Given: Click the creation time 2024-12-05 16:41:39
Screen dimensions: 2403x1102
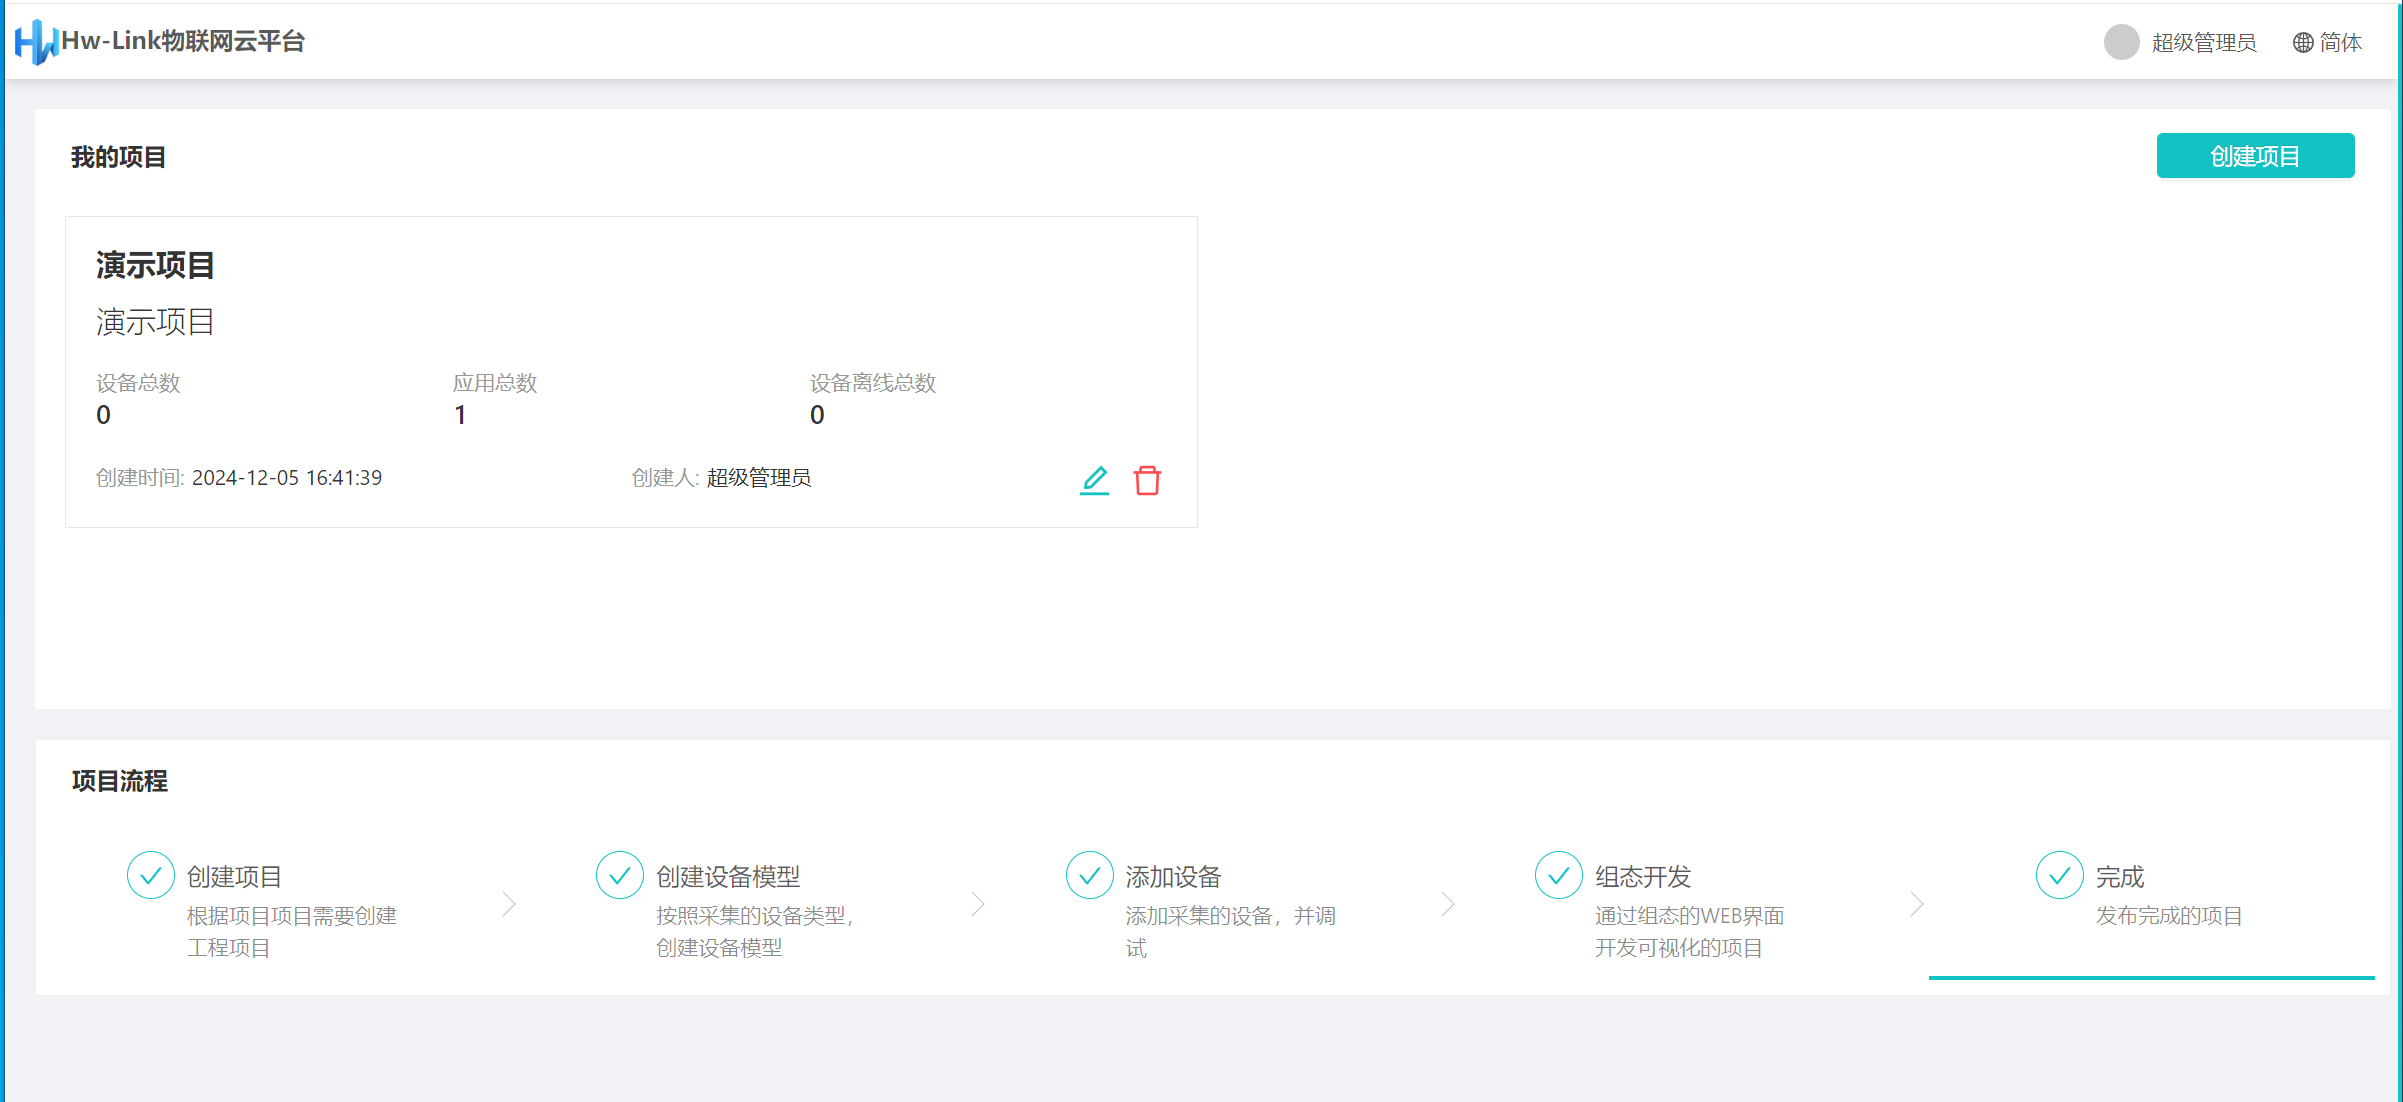Looking at the screenshot, I should pos(287,478).
